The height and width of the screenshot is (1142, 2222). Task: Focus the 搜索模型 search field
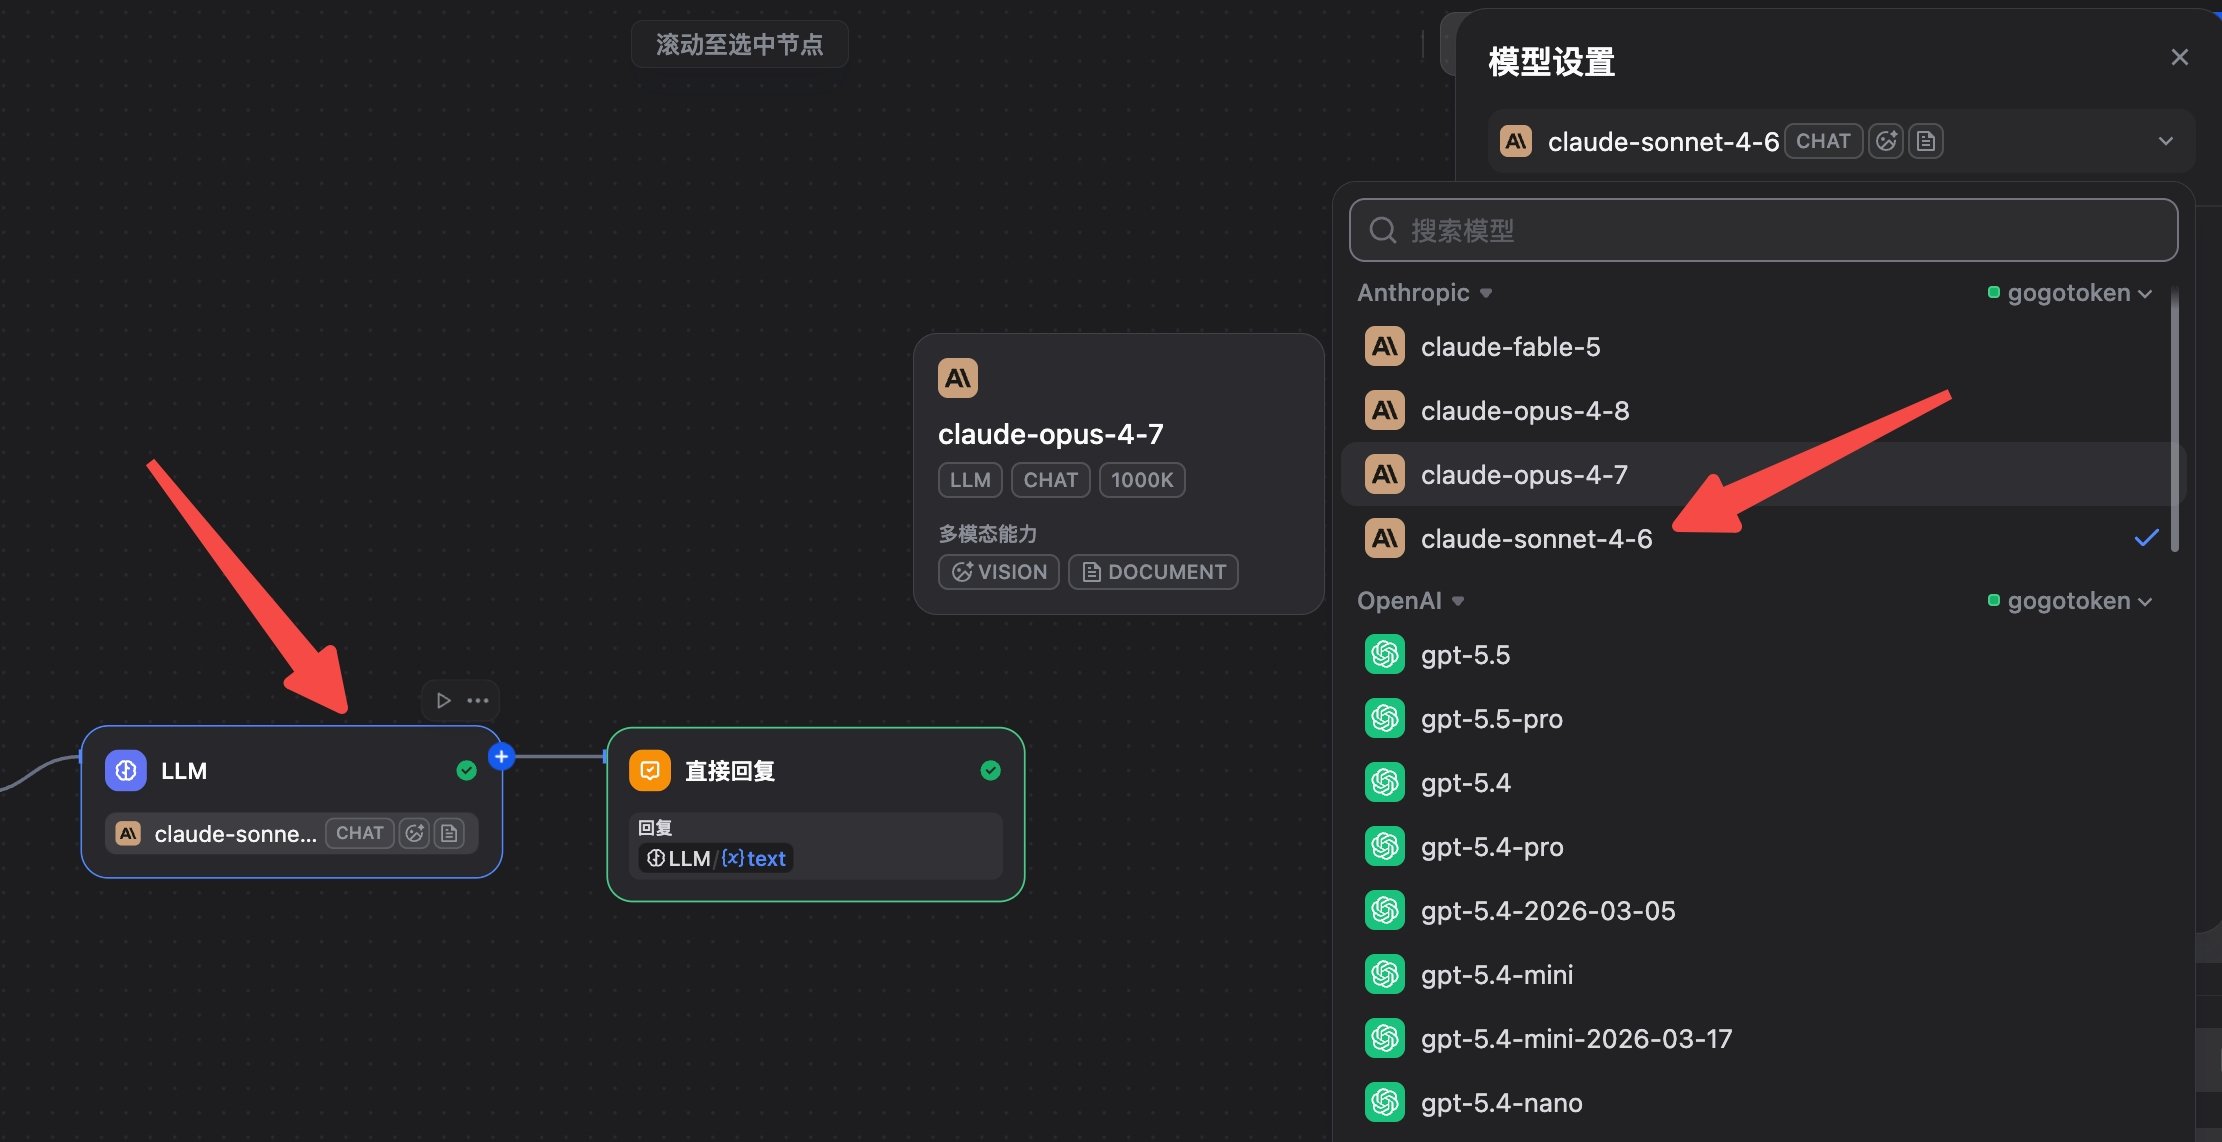point(1763,230)
